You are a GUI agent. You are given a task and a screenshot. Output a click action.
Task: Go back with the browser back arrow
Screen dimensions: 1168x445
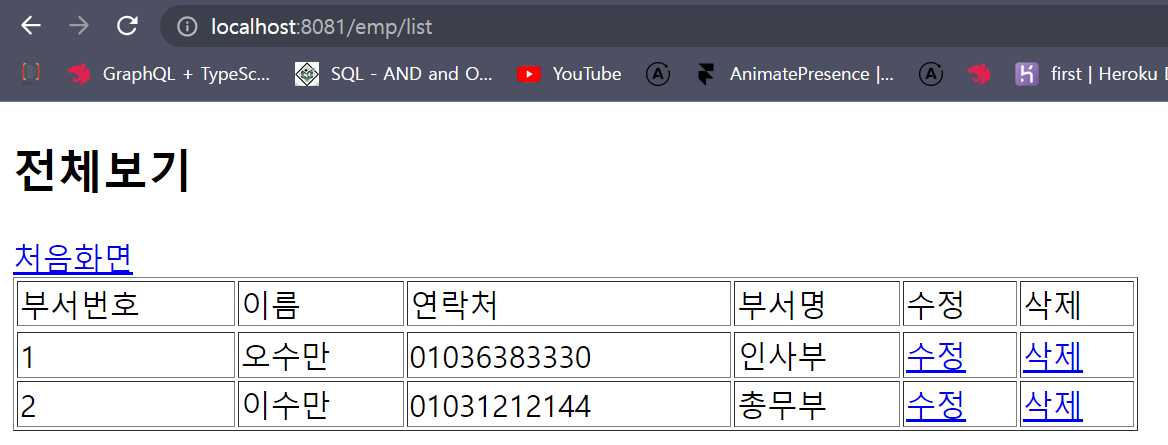click(x=31, y=26)
